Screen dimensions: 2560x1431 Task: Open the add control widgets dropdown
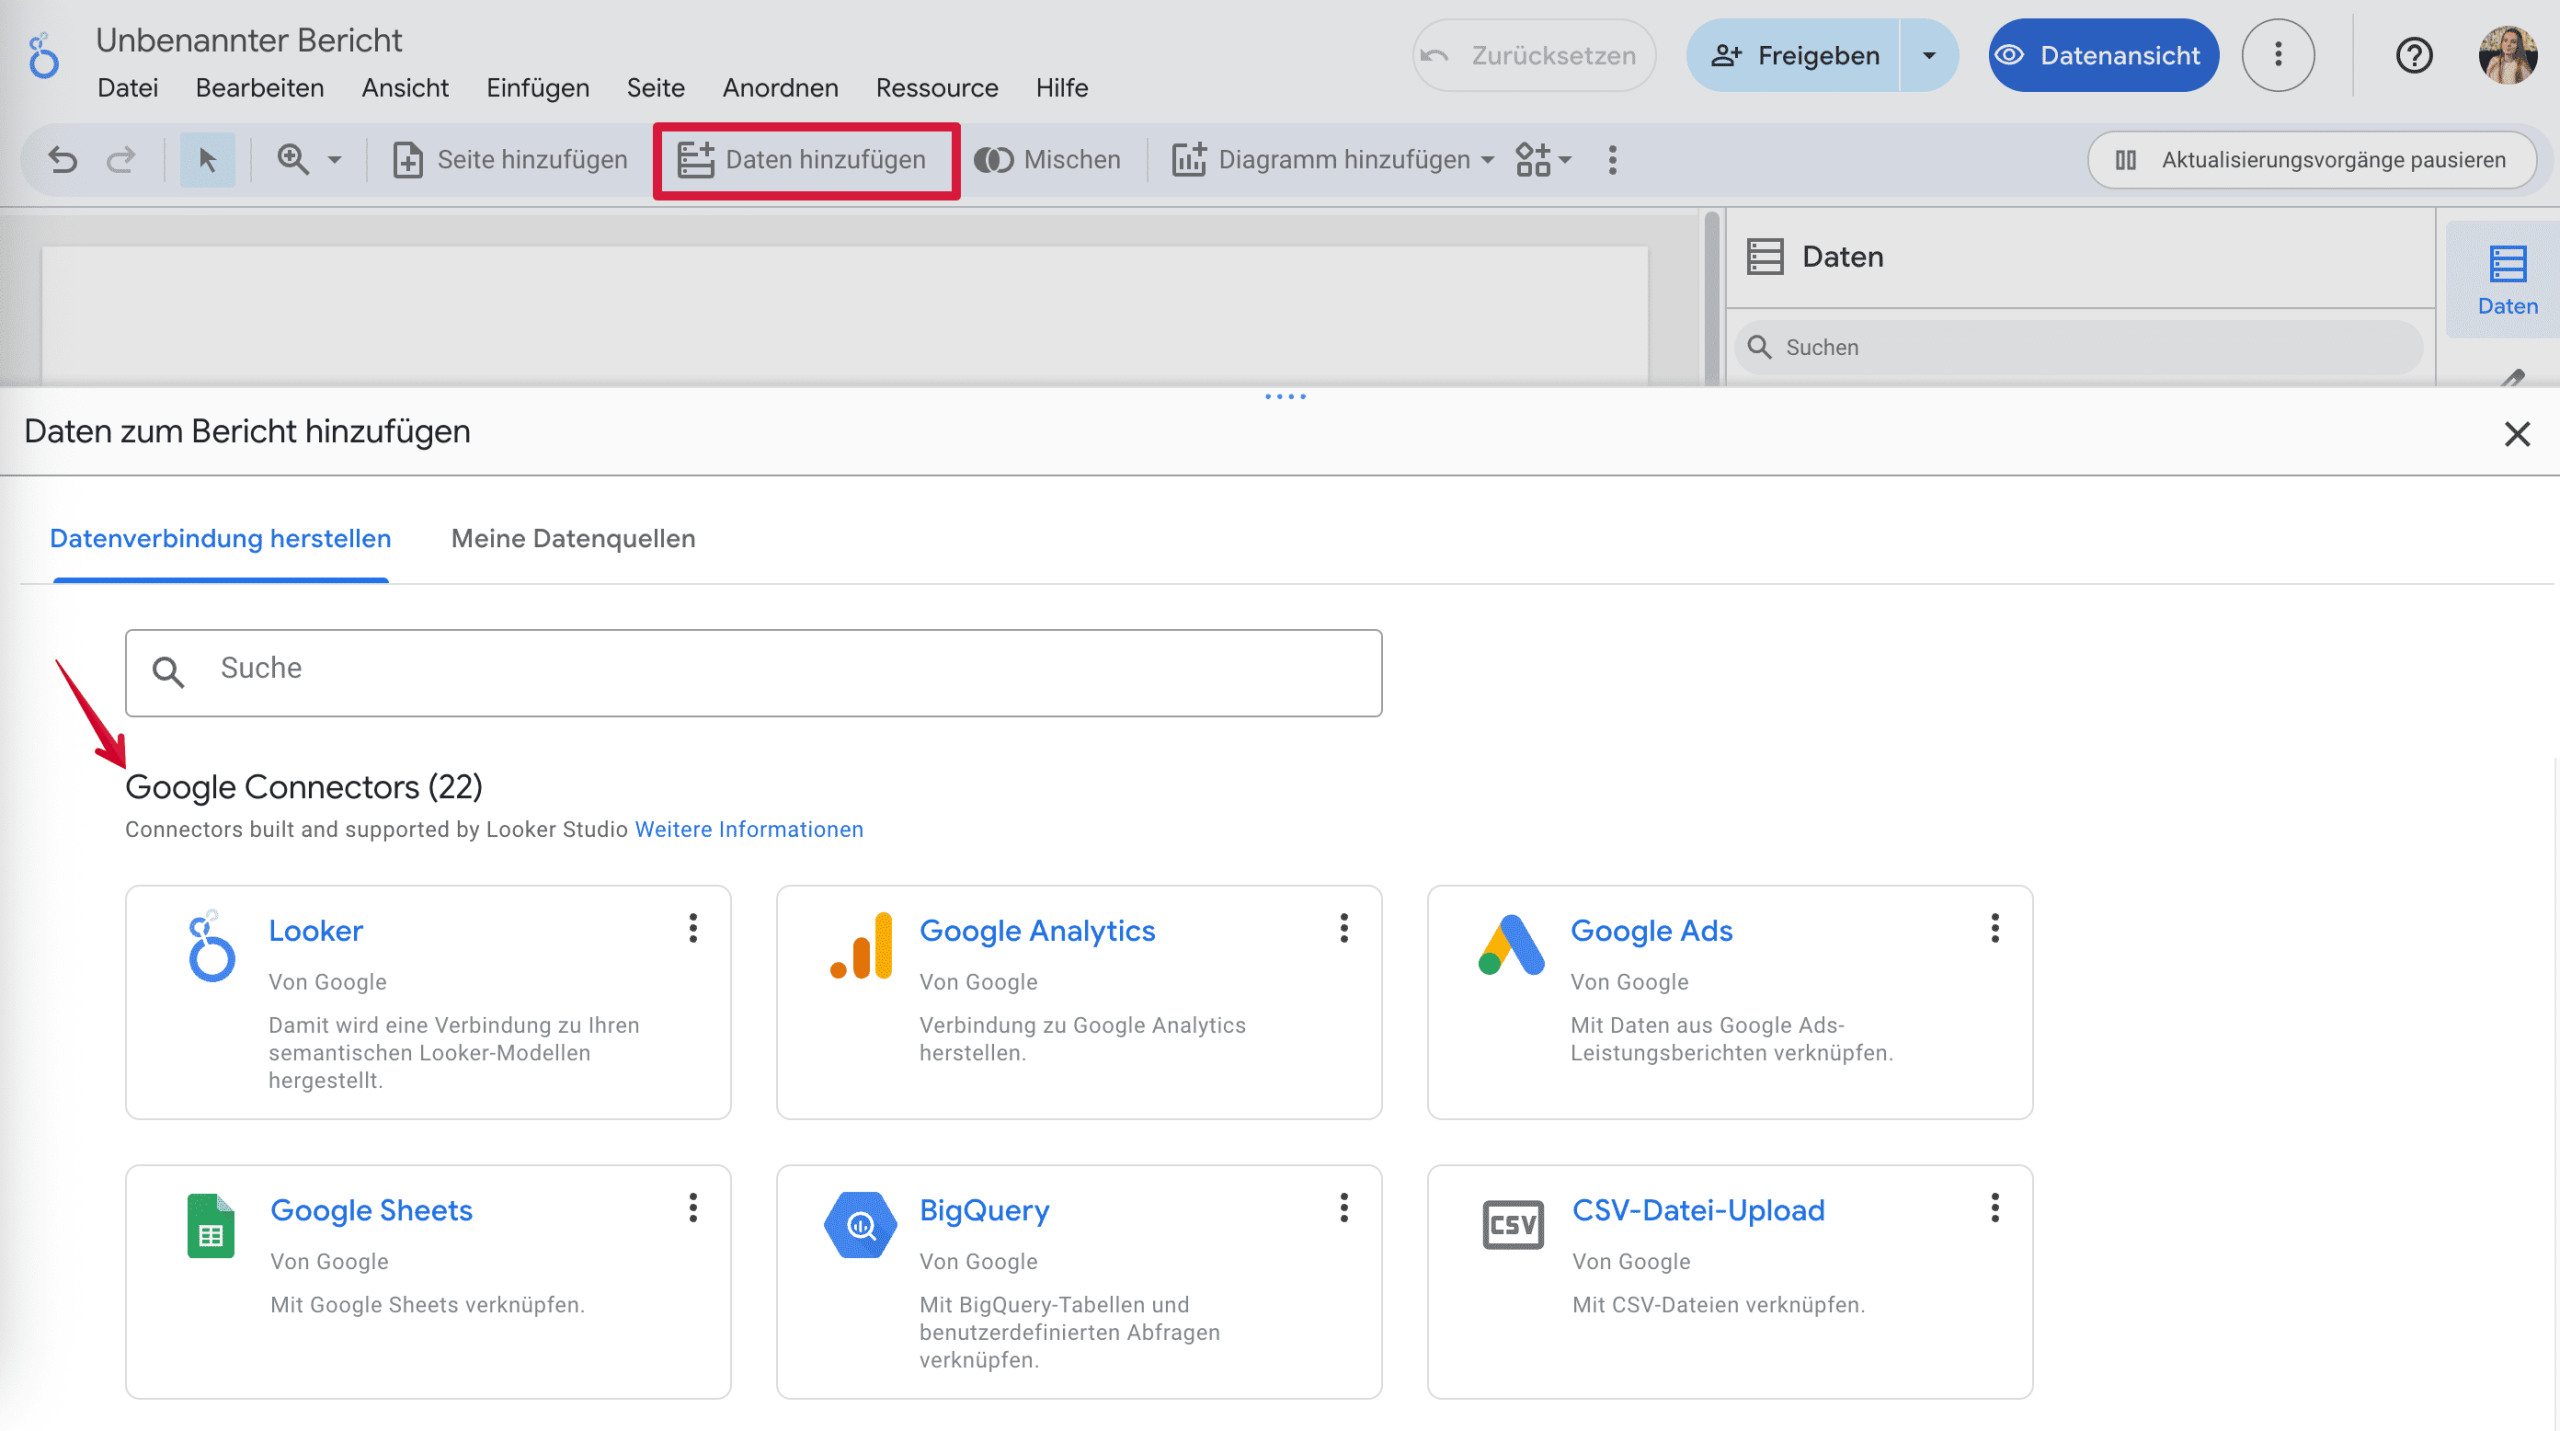[1544, 160]
